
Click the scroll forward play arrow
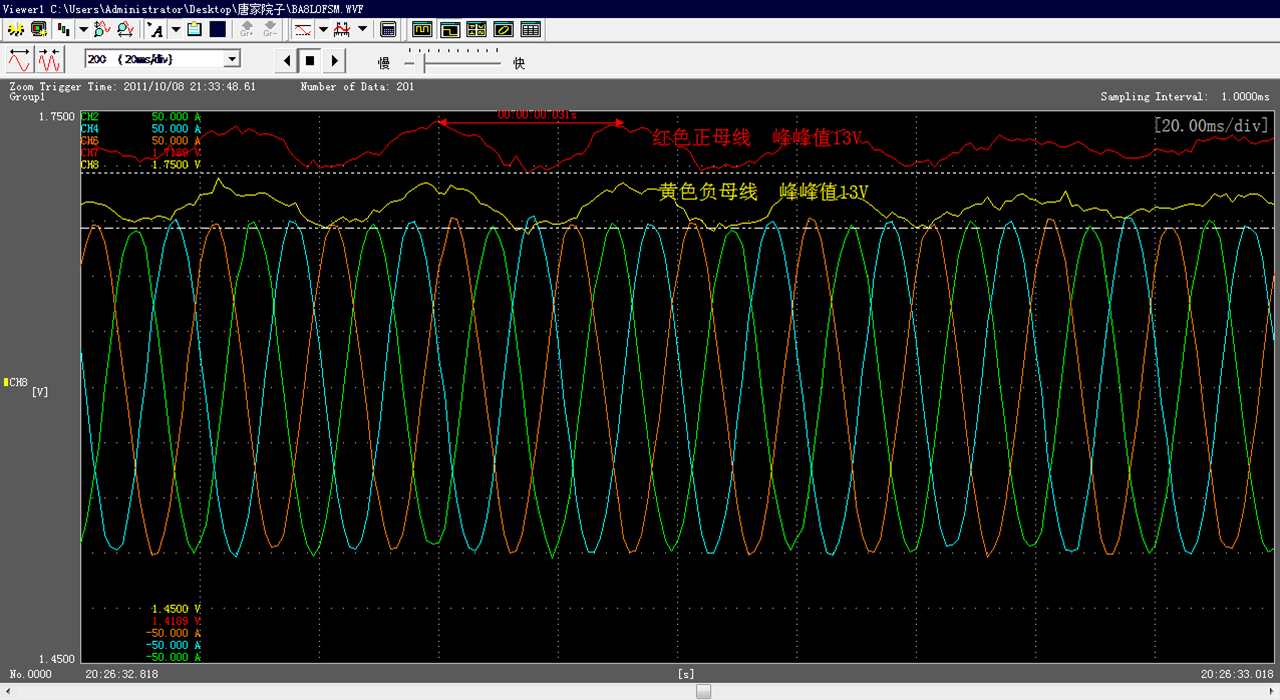(x=335, y=61)
